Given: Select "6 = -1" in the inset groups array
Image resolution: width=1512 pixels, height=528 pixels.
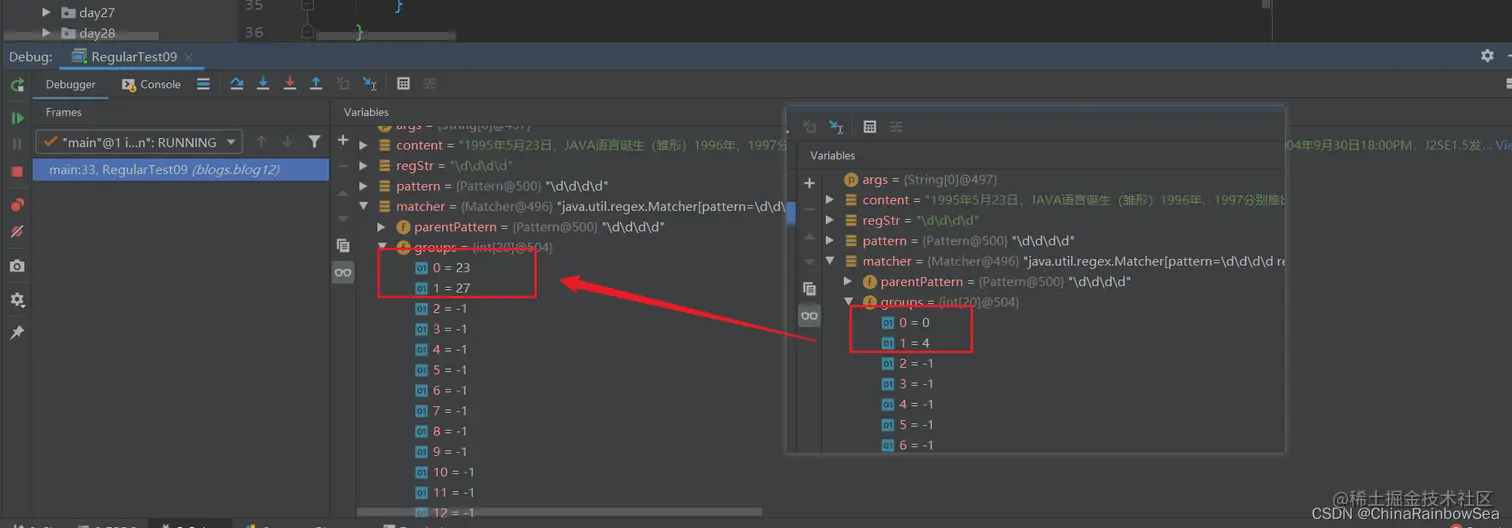Looking at the screenshot, I should tap(908, 445).
